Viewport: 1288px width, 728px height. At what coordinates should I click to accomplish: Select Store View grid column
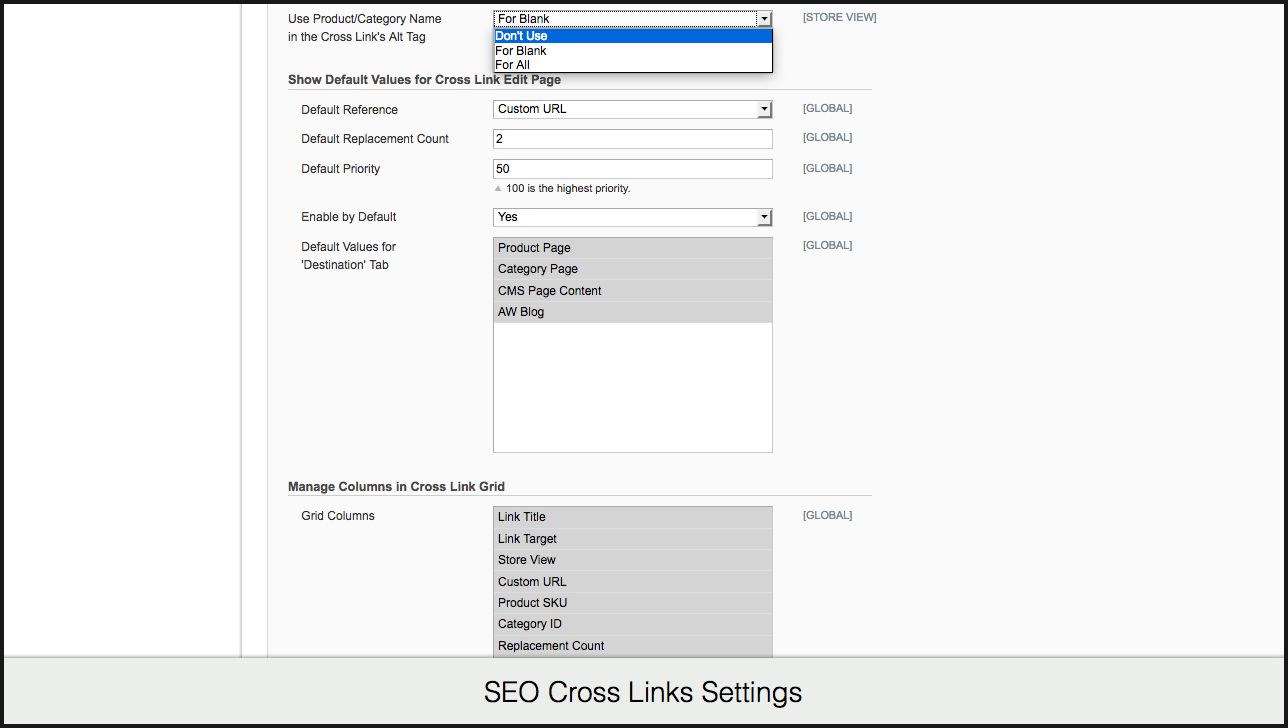(x=632, y=560)
